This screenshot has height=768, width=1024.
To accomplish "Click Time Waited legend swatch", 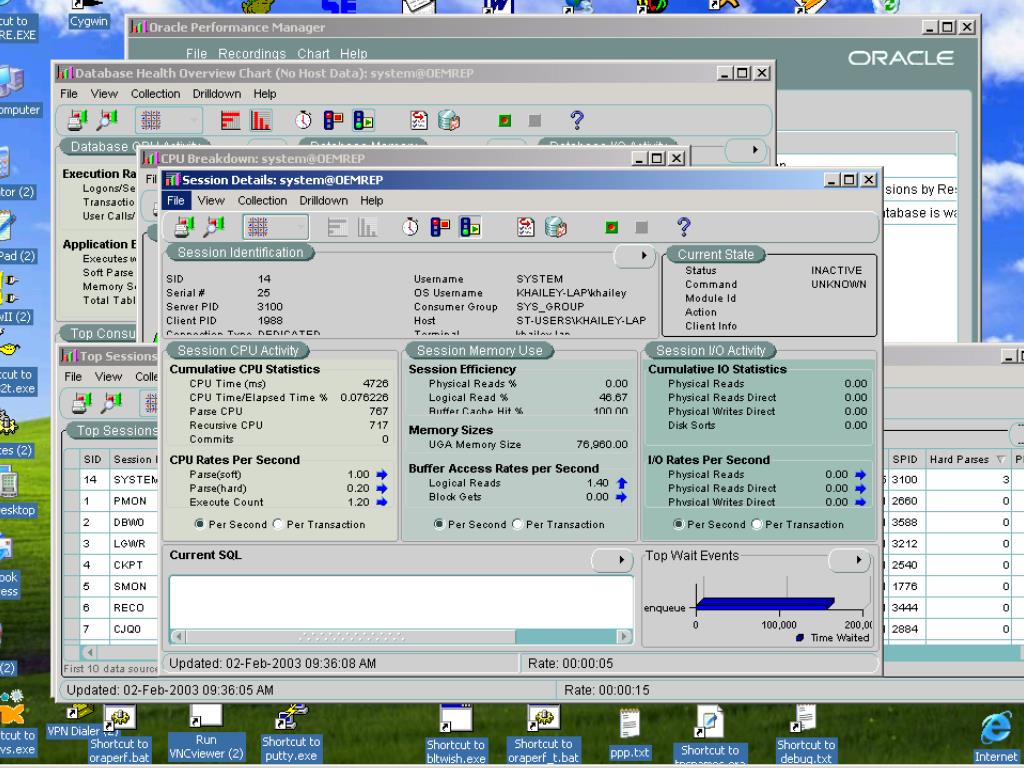I will pyautogui.click(x=799, y=637).
